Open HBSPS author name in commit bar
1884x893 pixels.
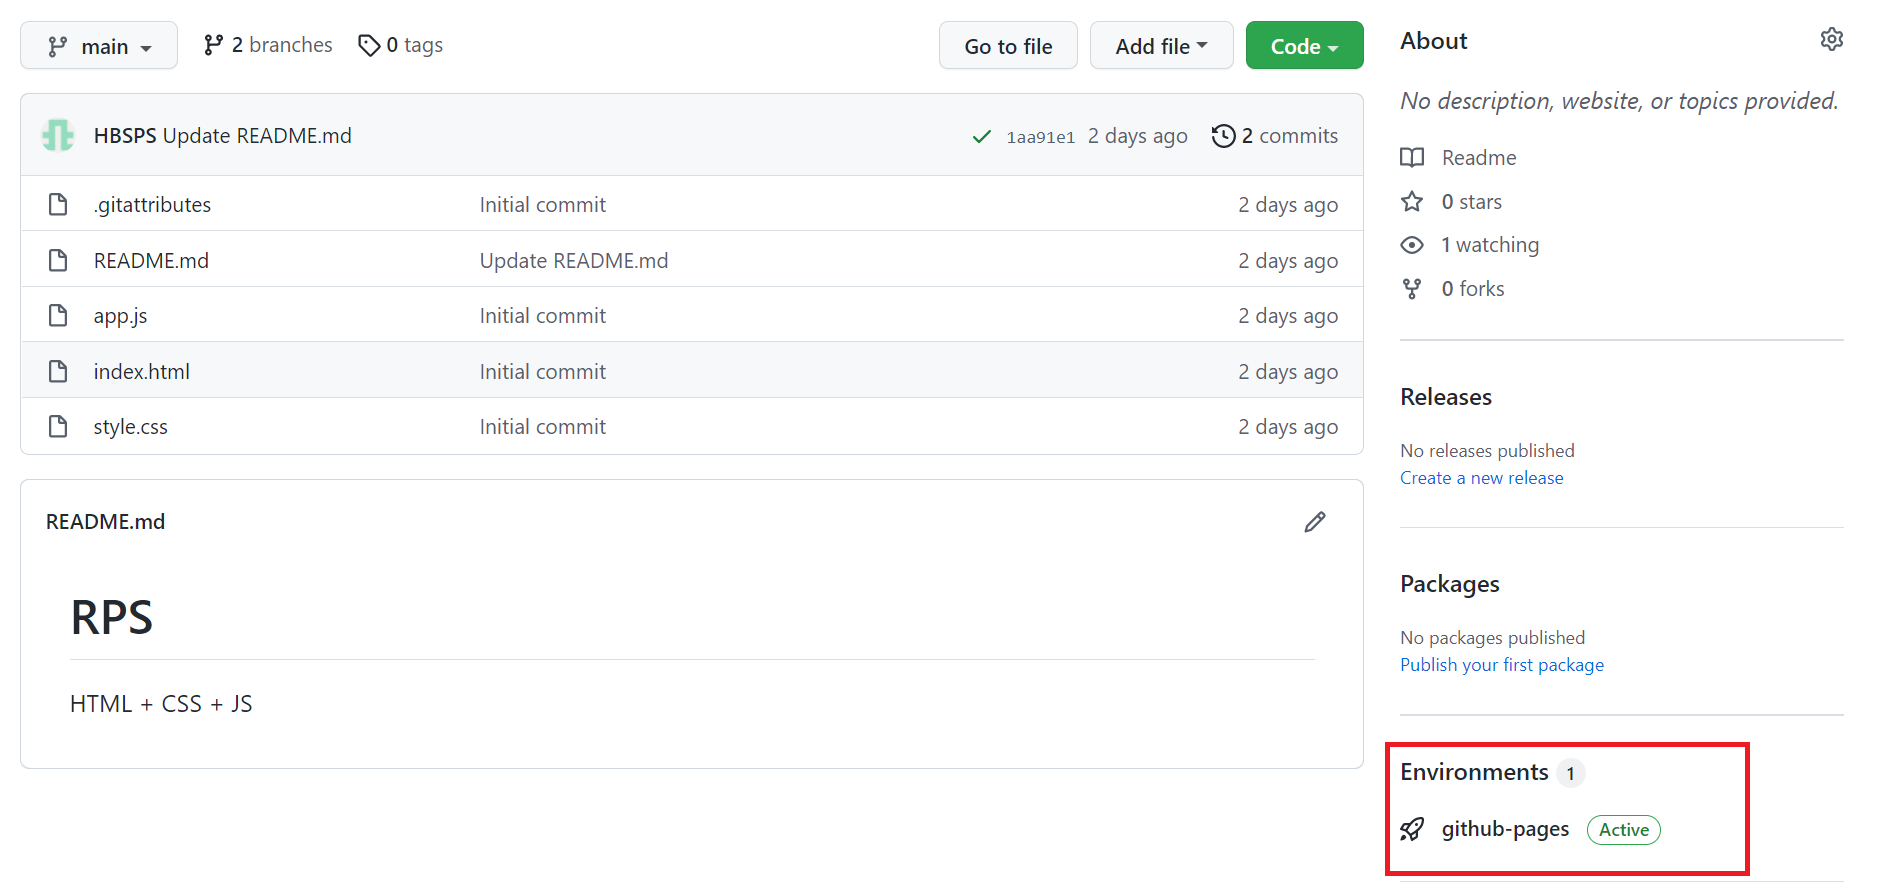125,136
